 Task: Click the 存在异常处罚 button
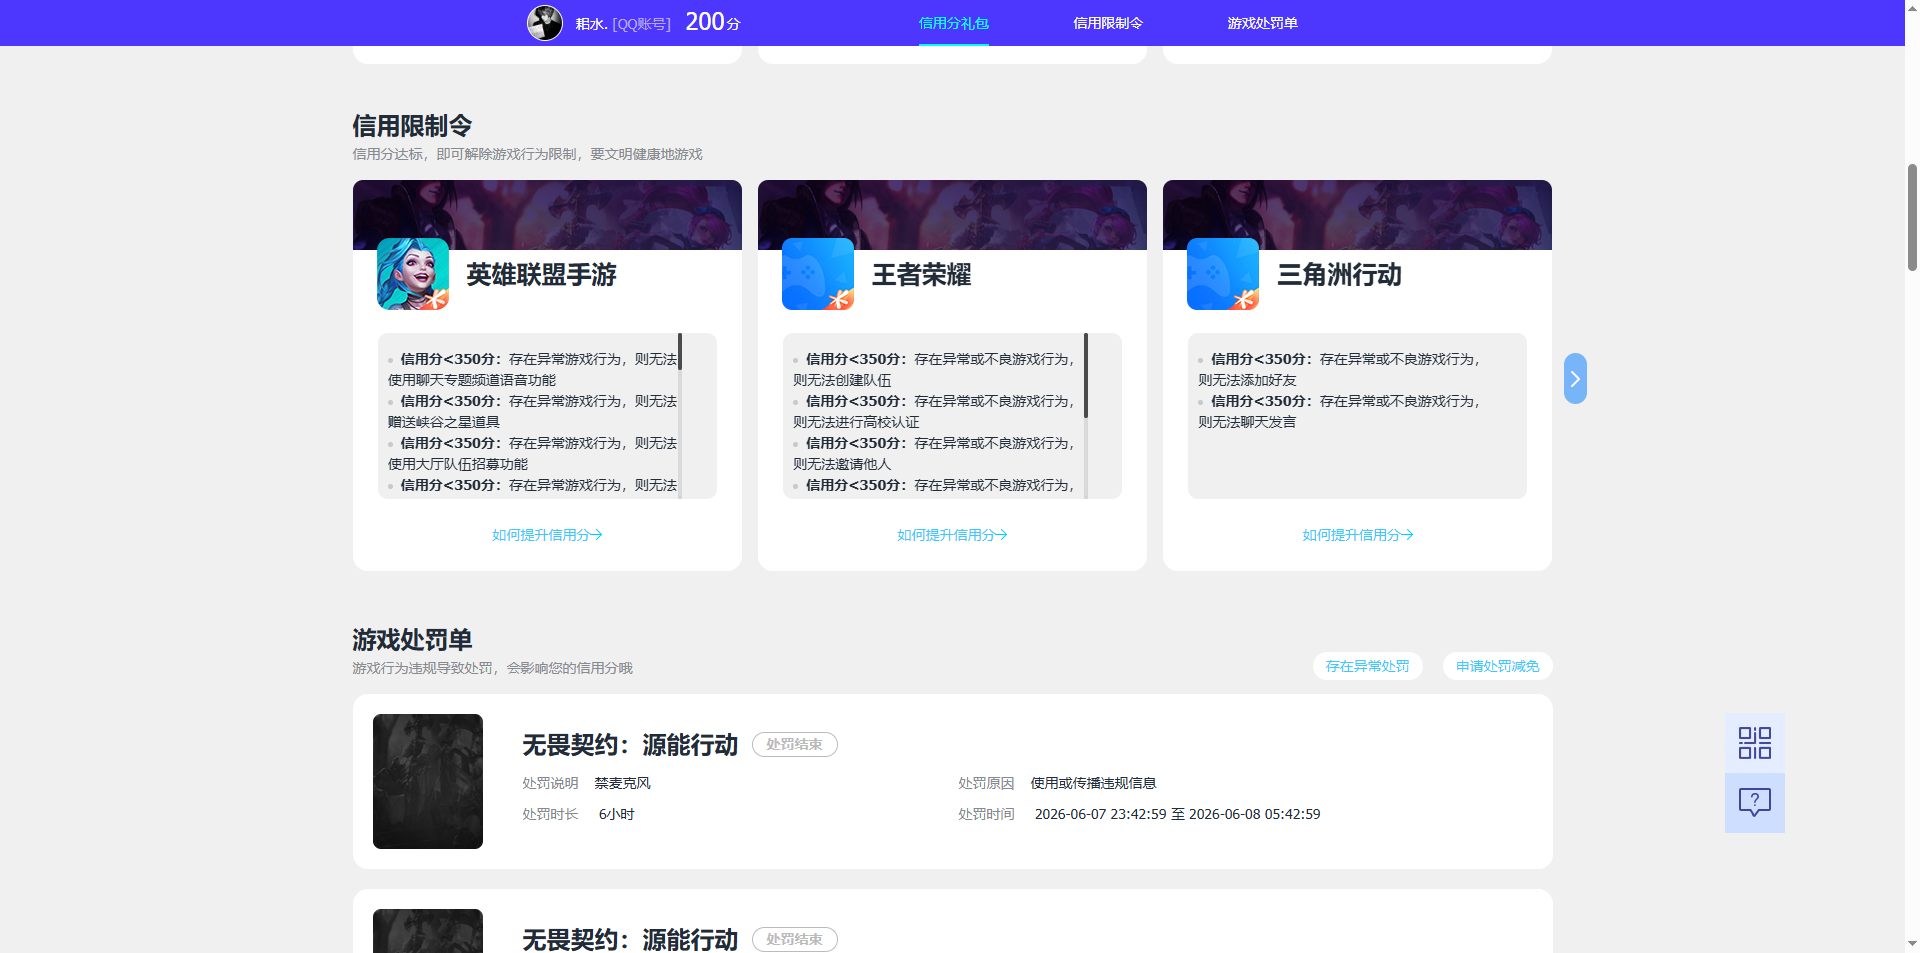click(1367, 666)
